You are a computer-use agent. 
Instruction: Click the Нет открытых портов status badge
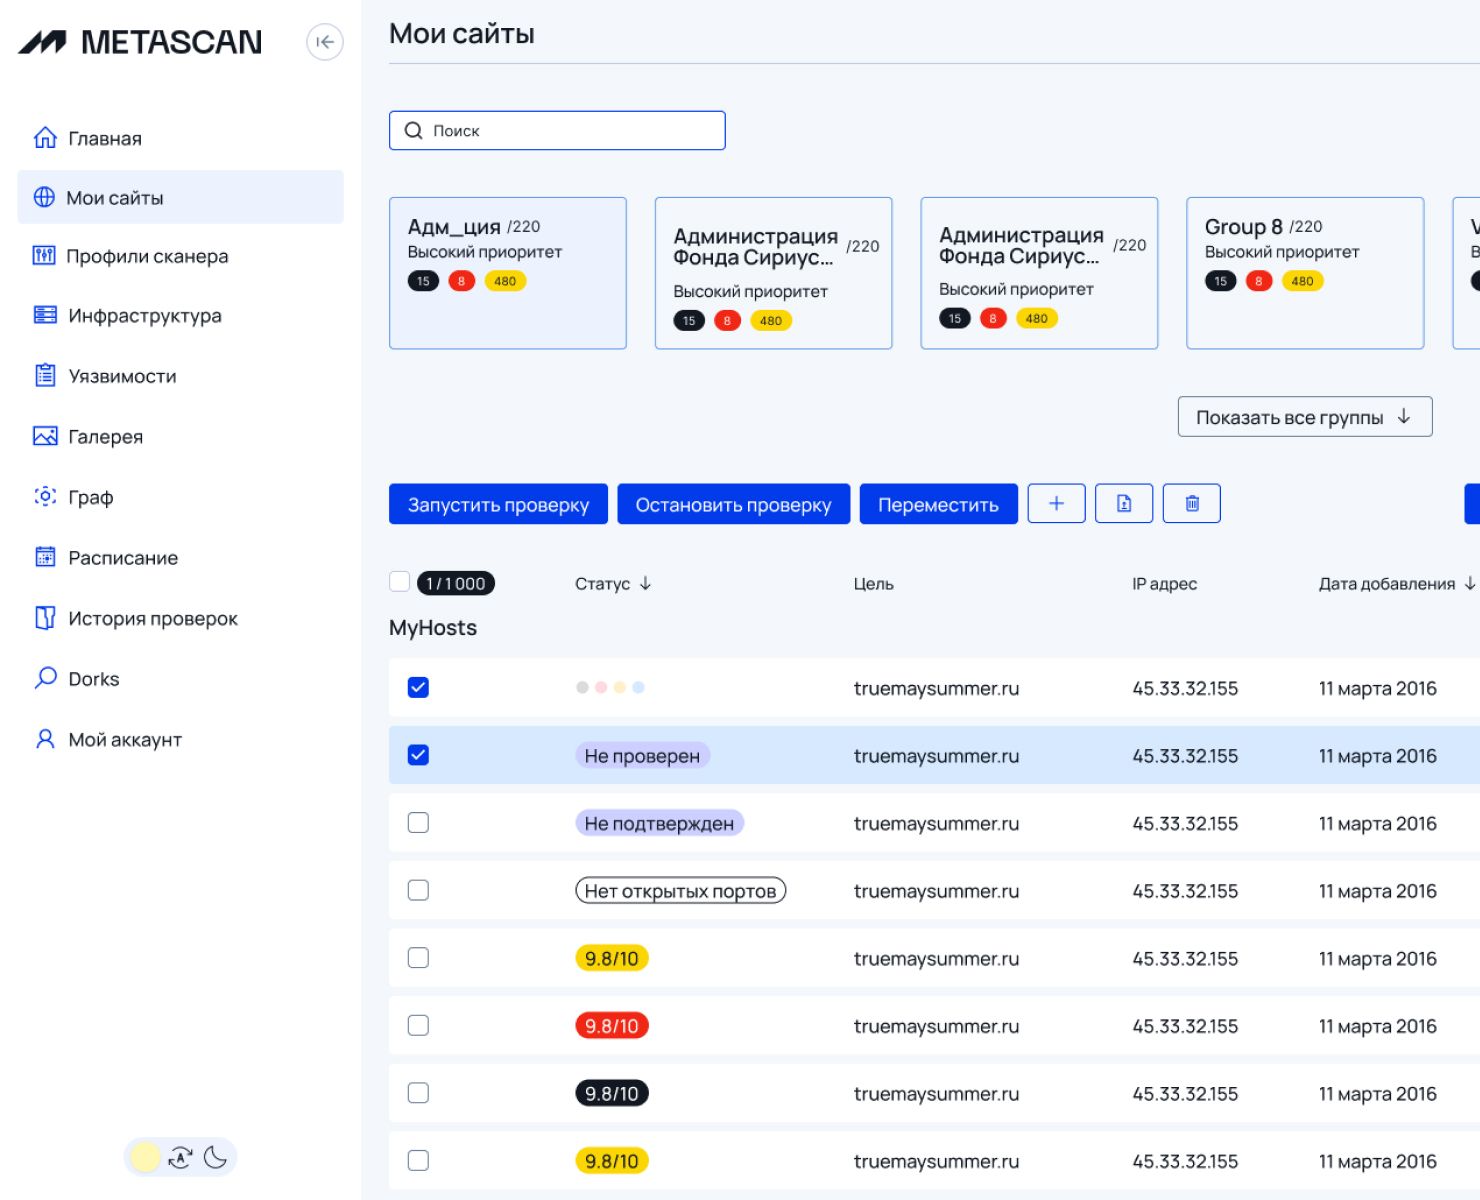(x=680, y=890)
